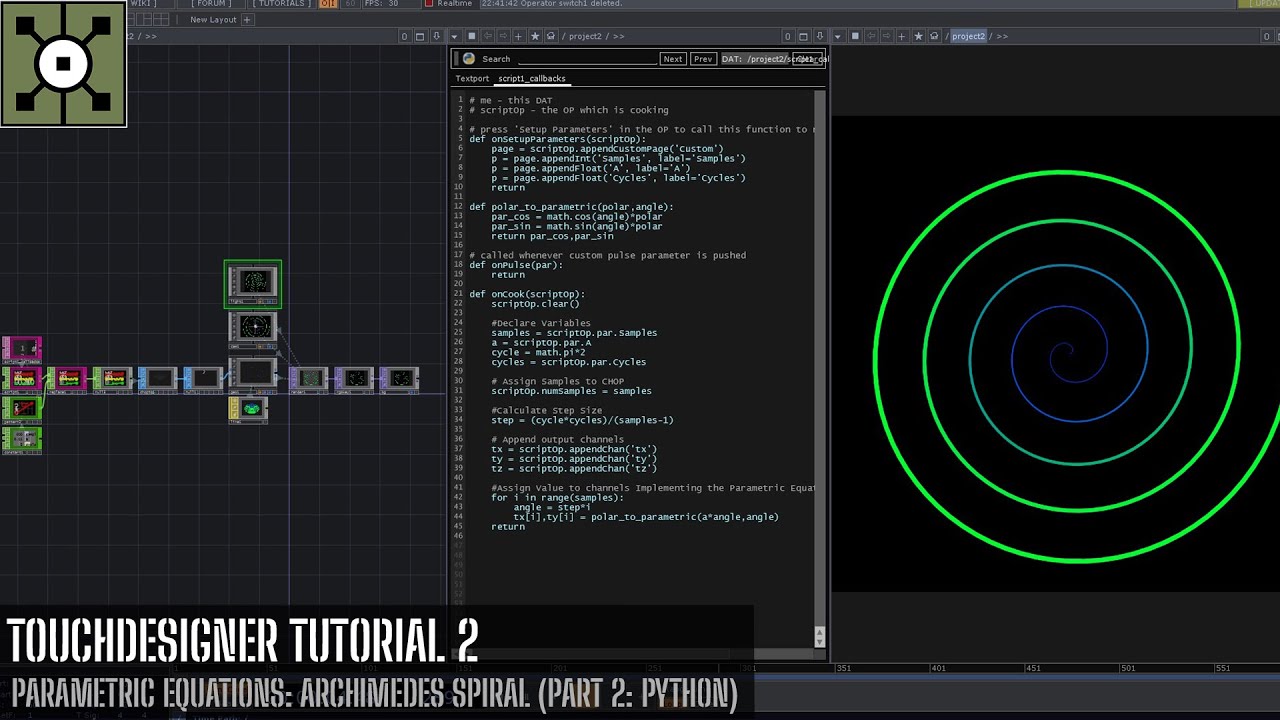Click the Prev search button

pyautogui.click(x=703, y=59)
